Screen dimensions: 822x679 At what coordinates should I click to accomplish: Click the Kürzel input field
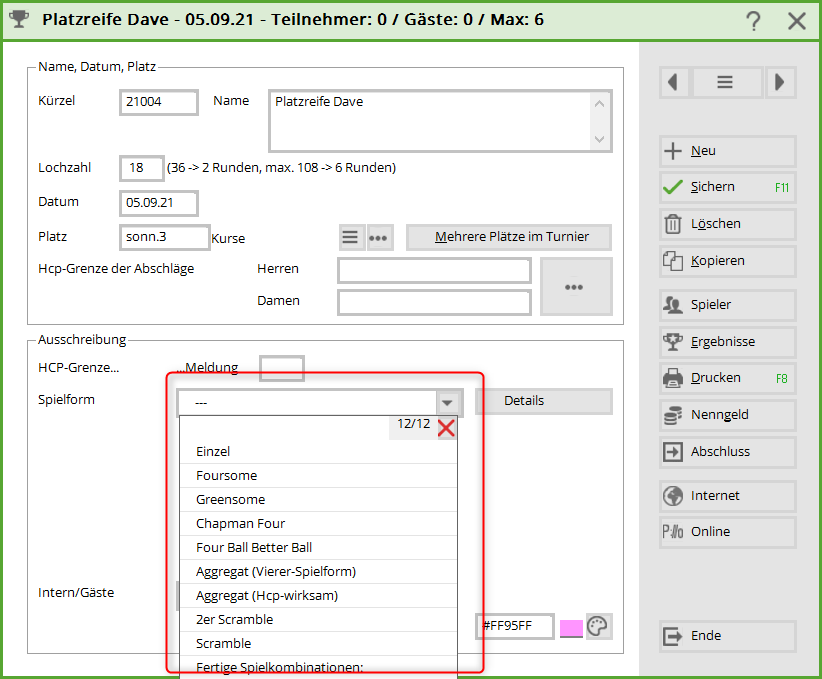click(x=157, y=102)
